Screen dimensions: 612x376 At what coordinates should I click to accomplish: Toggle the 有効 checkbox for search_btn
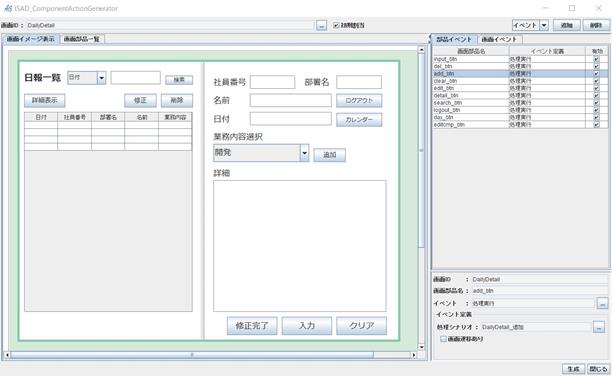point(596,103)
